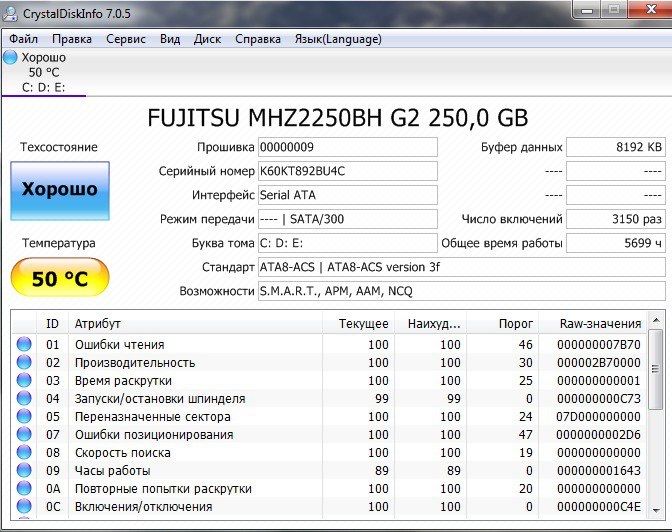Click status icon for Переназначенные сектора

pos(24,416)
